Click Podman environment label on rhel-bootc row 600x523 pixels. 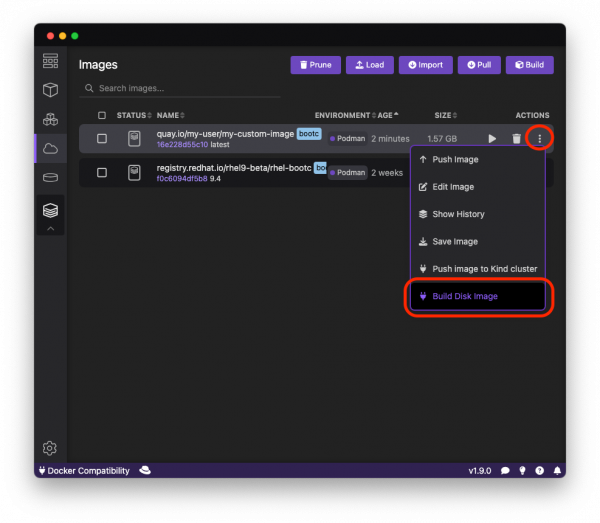coord(347,173)
